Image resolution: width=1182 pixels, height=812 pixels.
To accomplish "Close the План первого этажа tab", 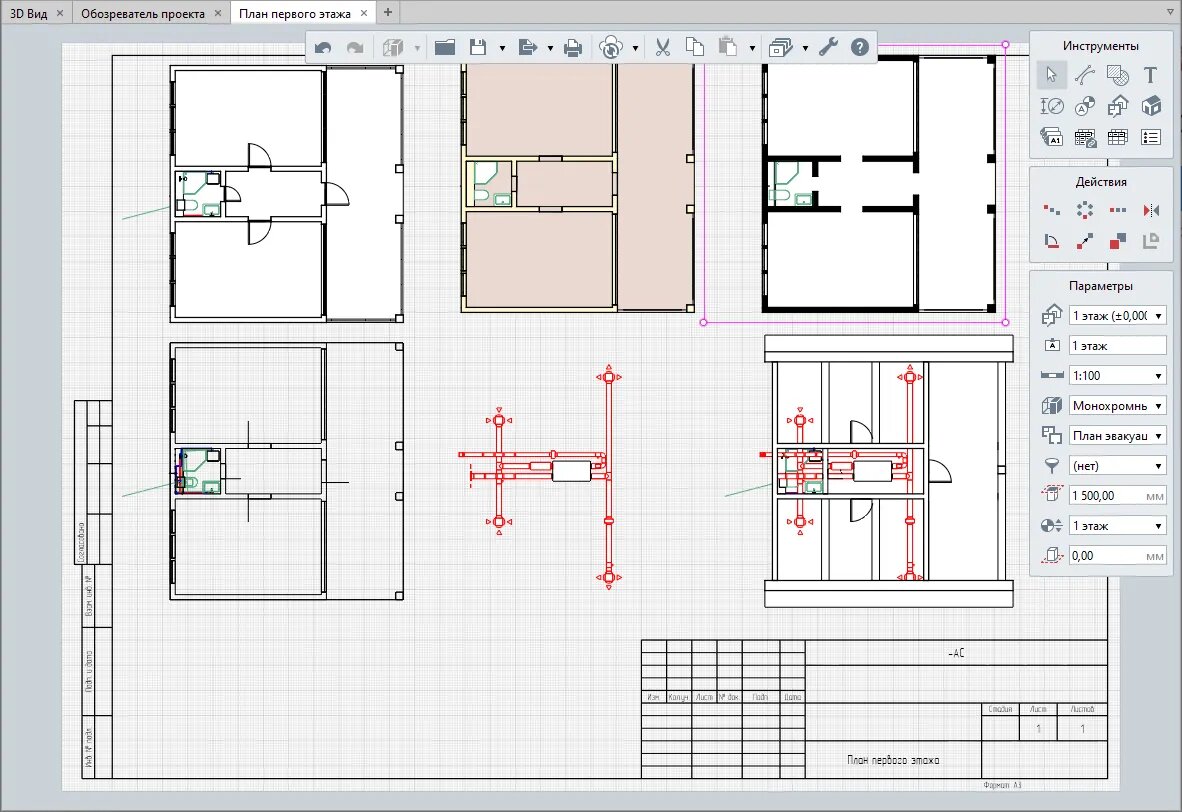I will (x=364, y=14).
